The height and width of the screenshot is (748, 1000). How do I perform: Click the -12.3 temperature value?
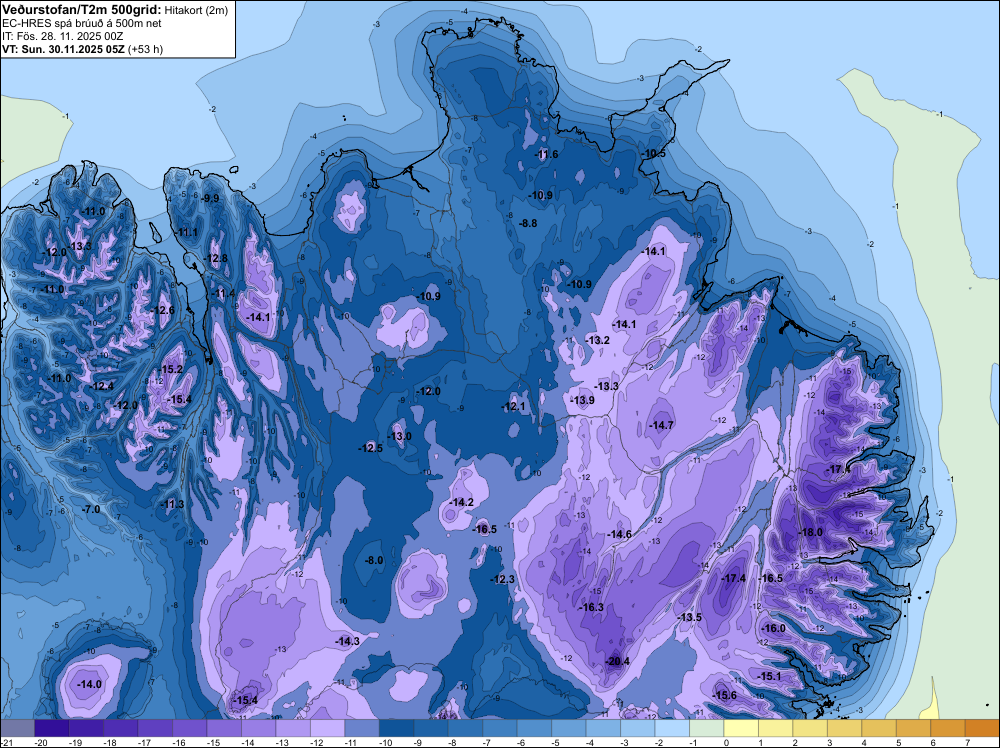click(502, 579)
